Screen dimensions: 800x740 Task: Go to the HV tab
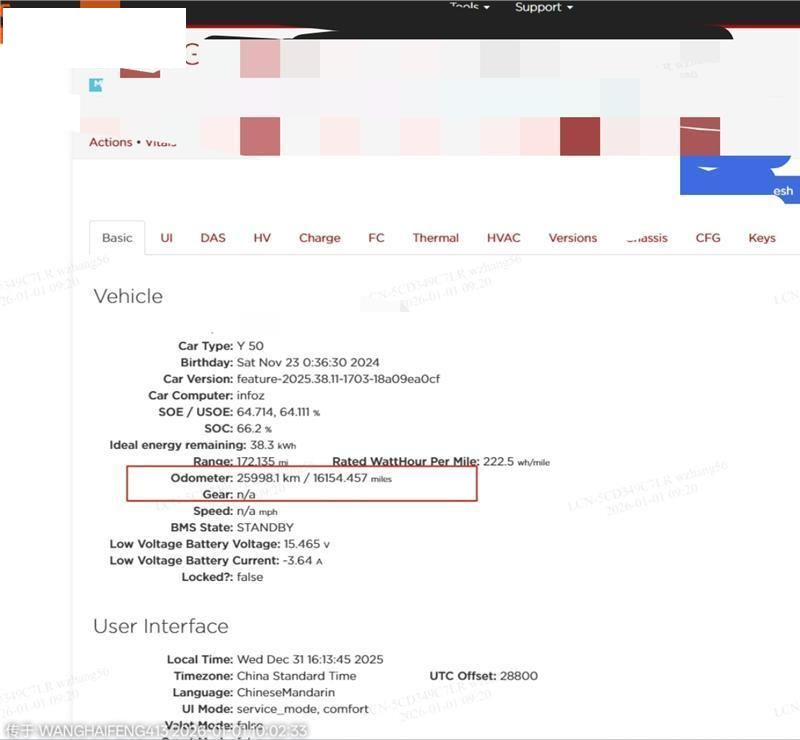click(x=262, y=238)
